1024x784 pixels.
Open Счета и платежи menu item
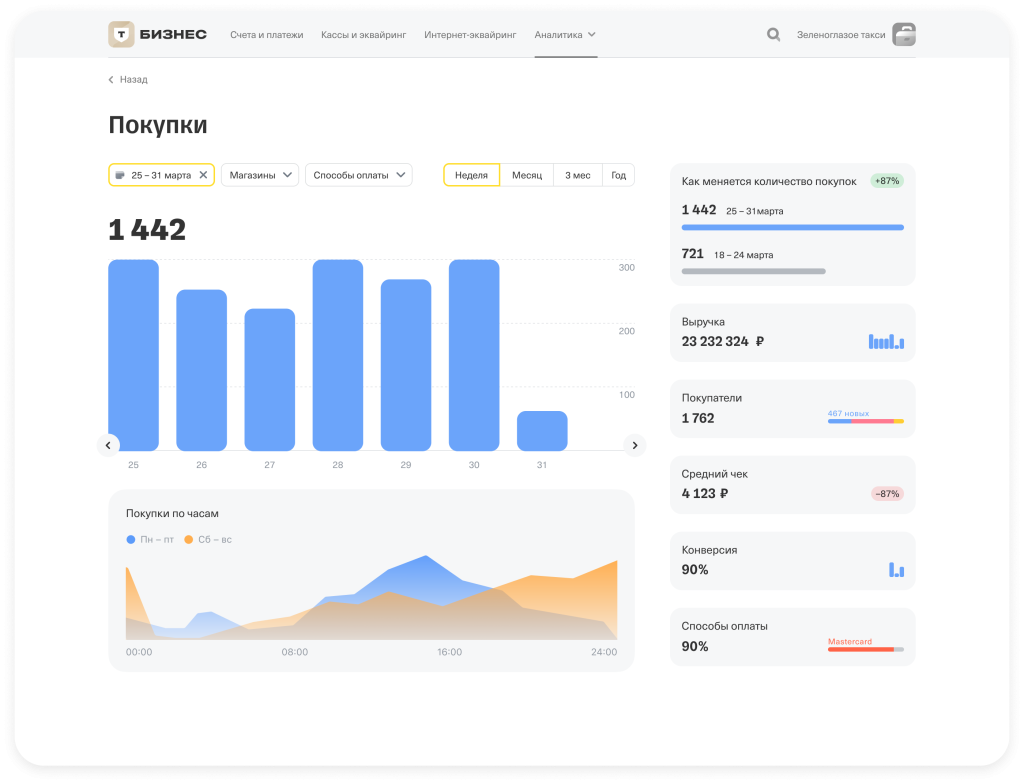point(266,35)
